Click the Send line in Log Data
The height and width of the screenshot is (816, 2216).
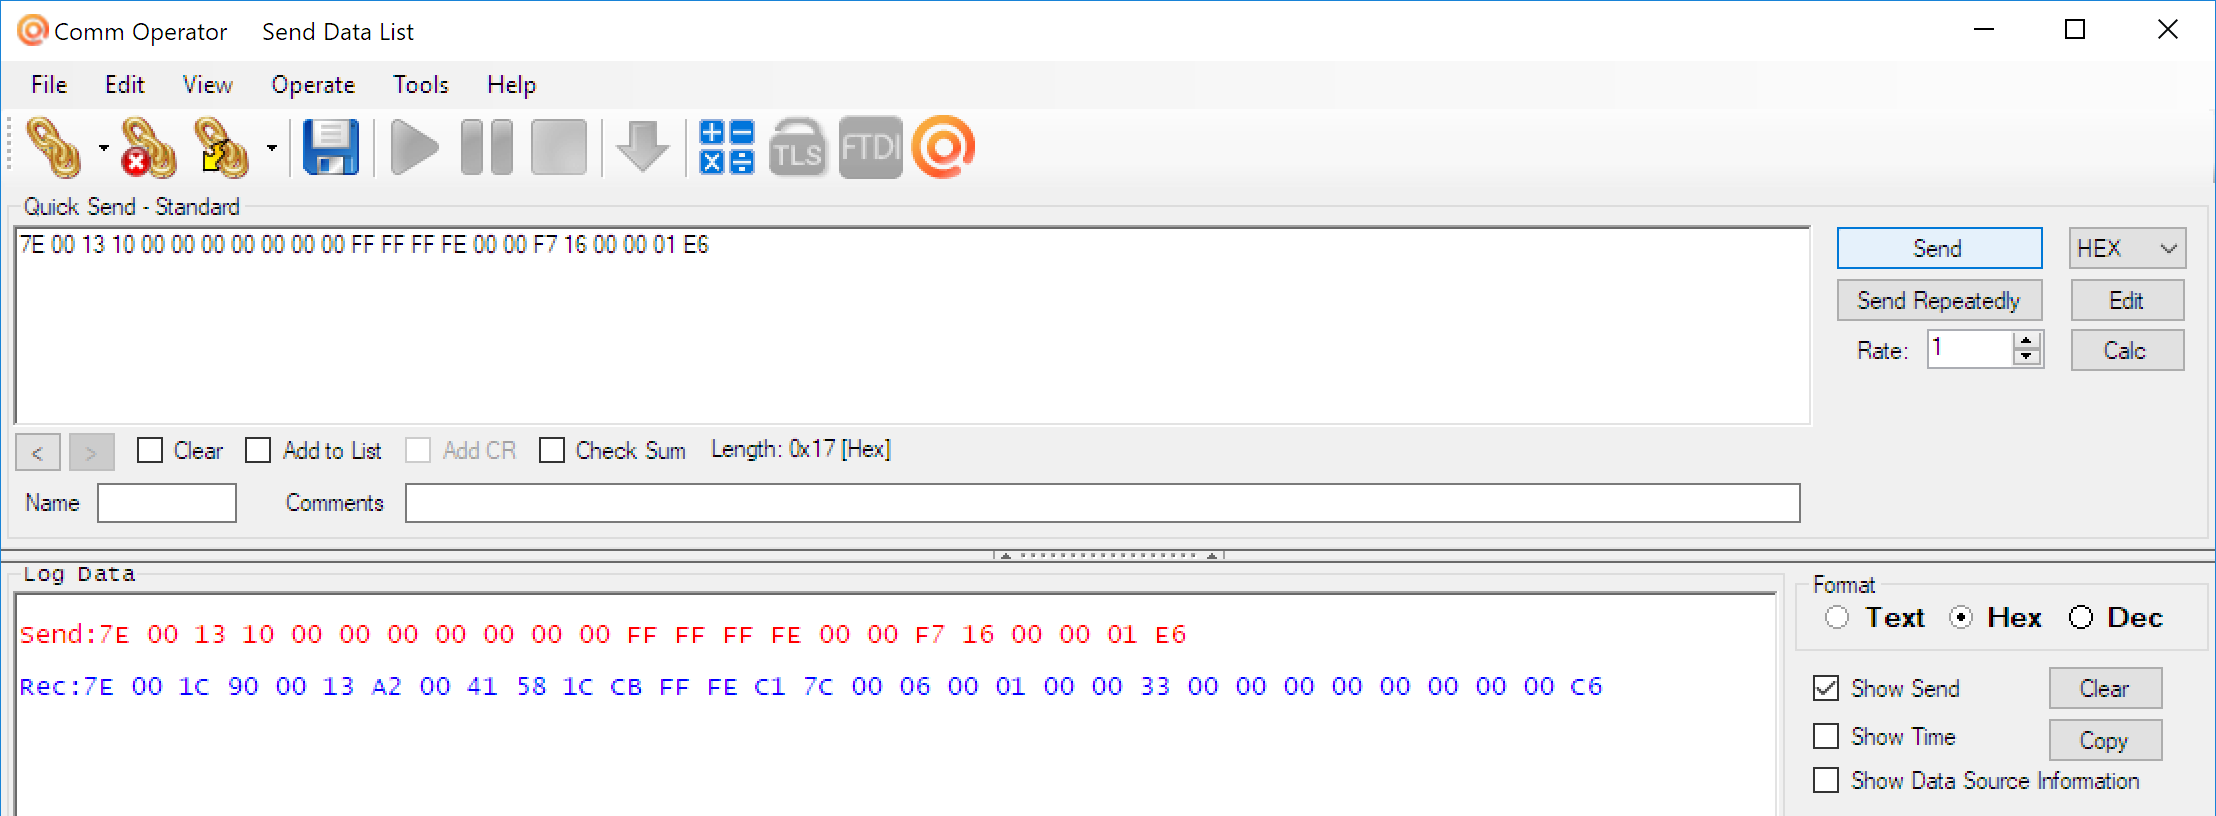point(603,635)
